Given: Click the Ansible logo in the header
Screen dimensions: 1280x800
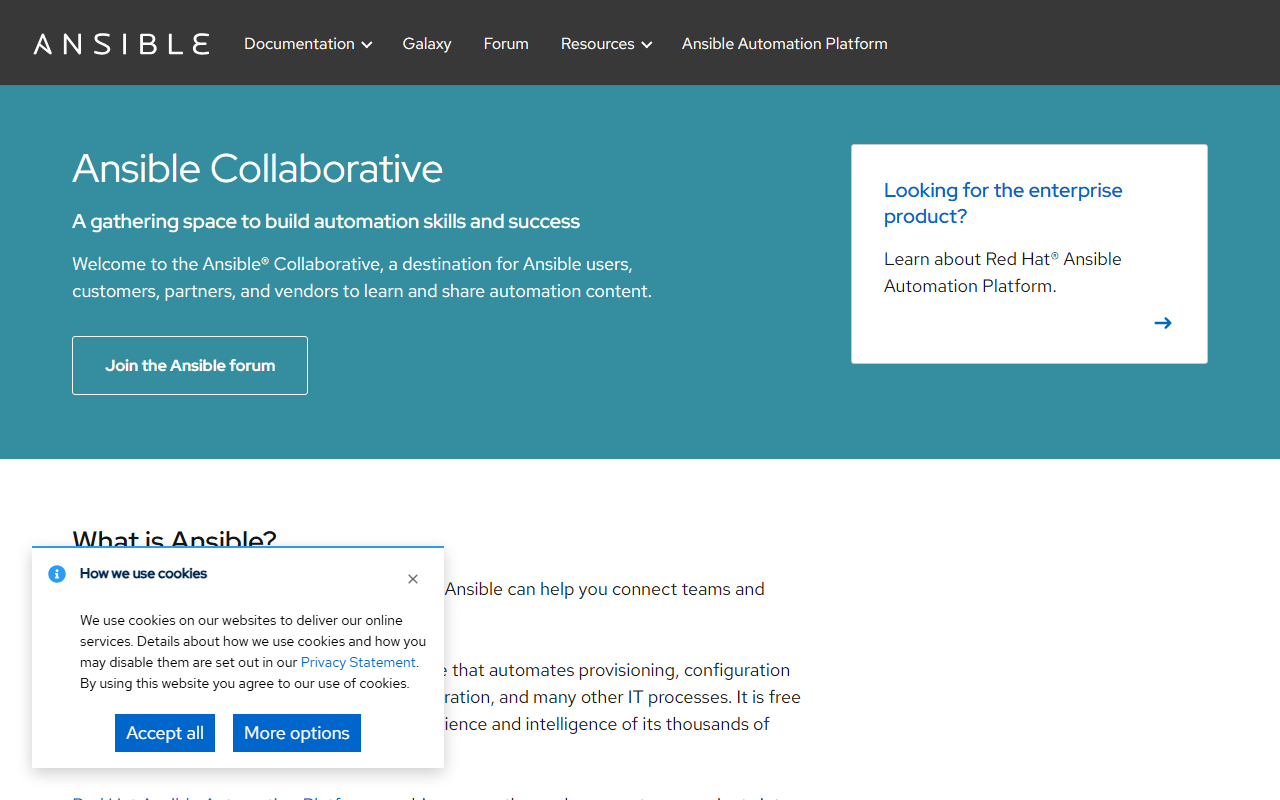Looking at the screenshot, I should click(121, 44).
